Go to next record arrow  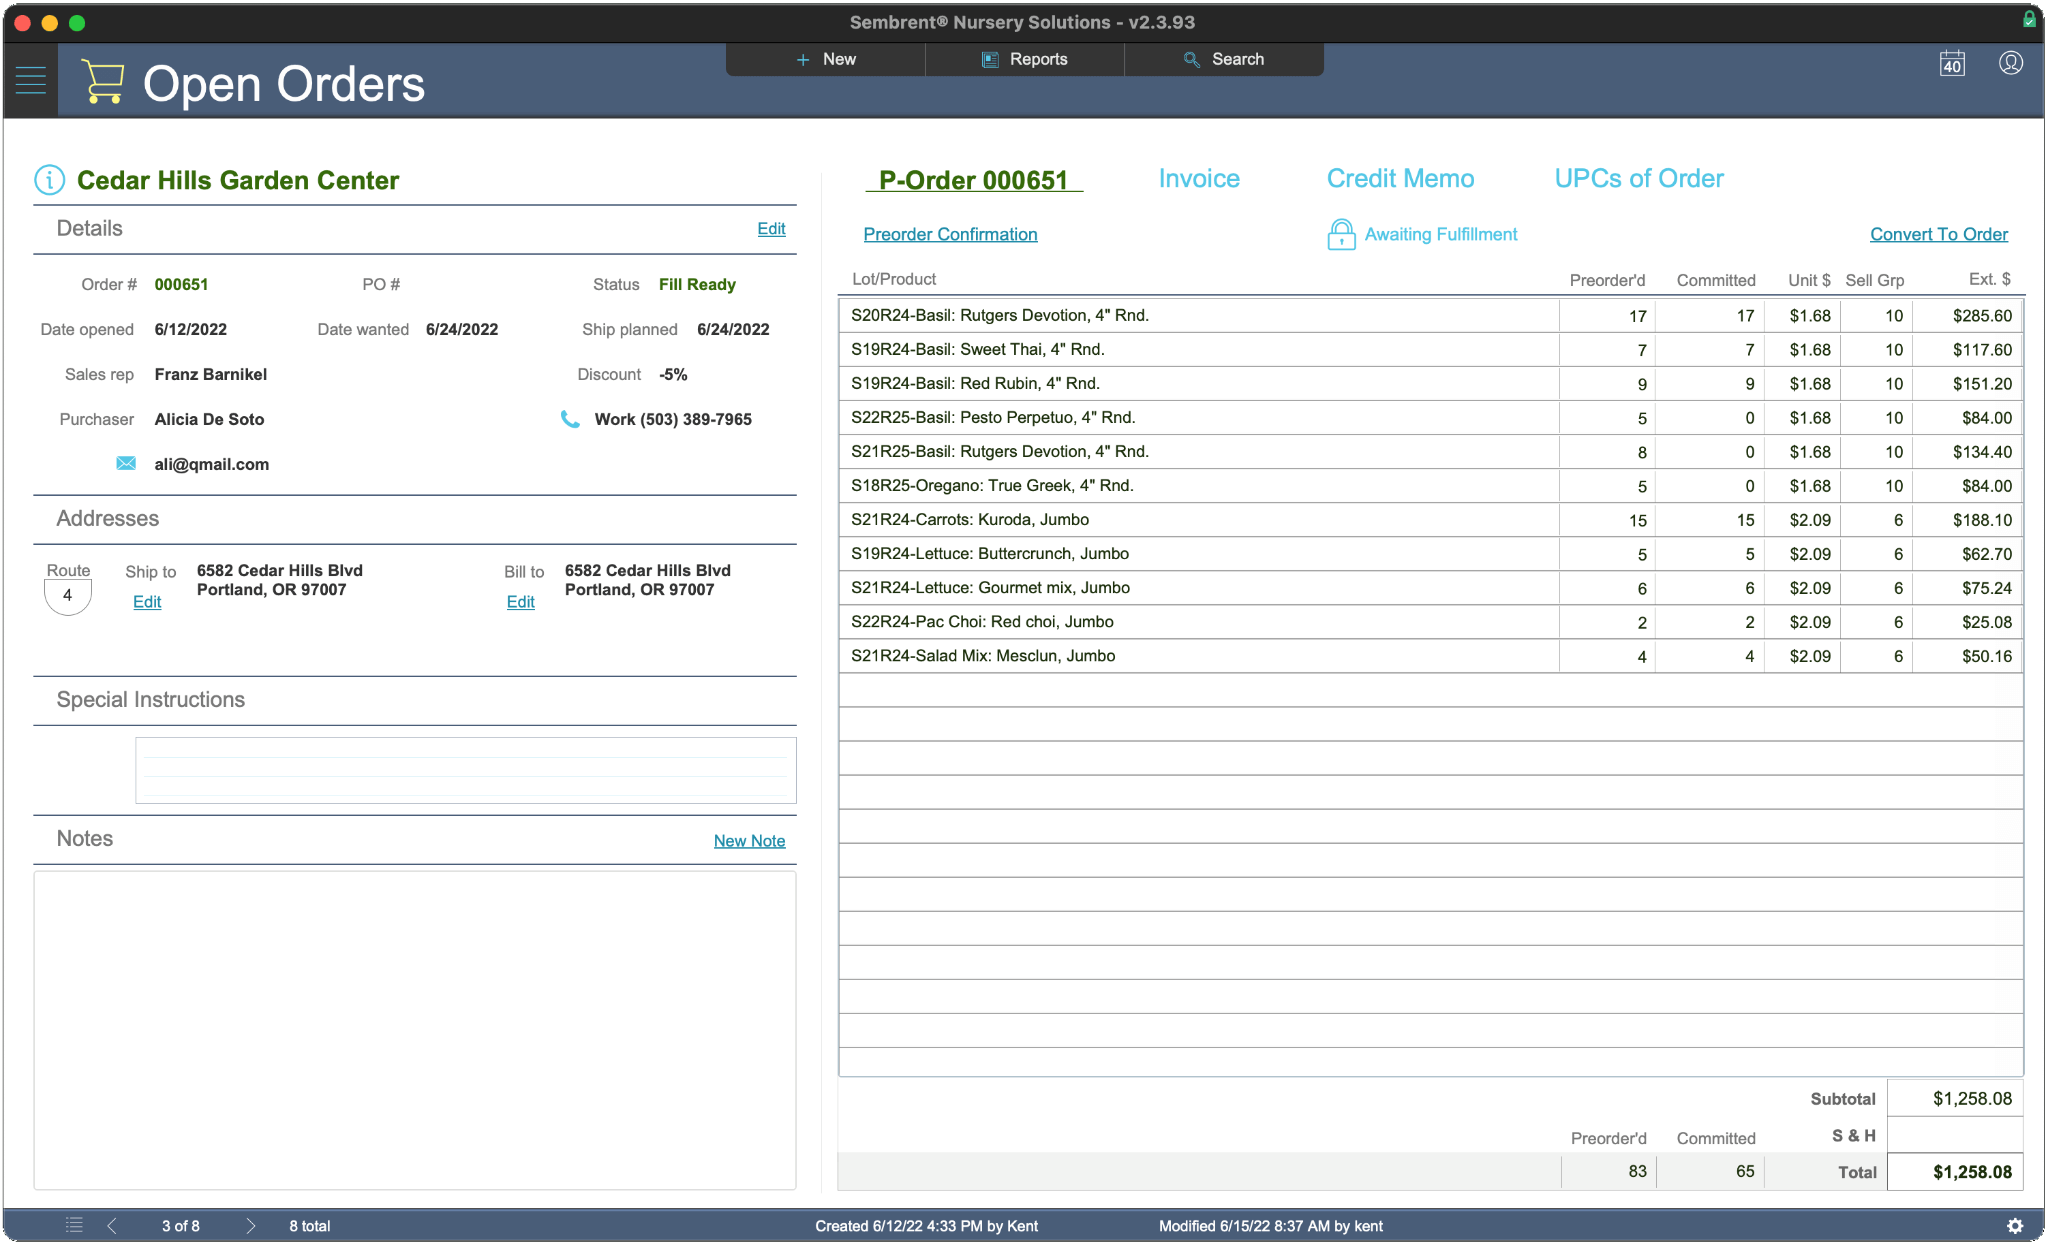tap(251, 1225)
